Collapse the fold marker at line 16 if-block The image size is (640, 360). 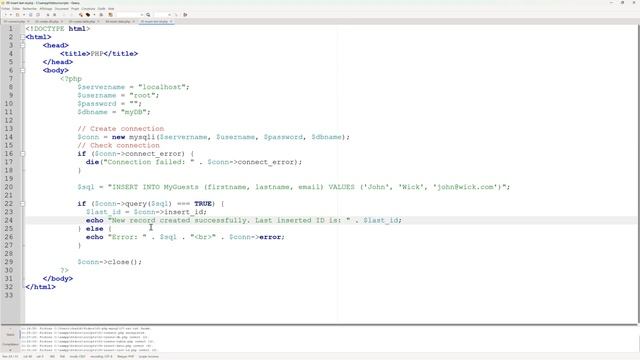point(22,154)
